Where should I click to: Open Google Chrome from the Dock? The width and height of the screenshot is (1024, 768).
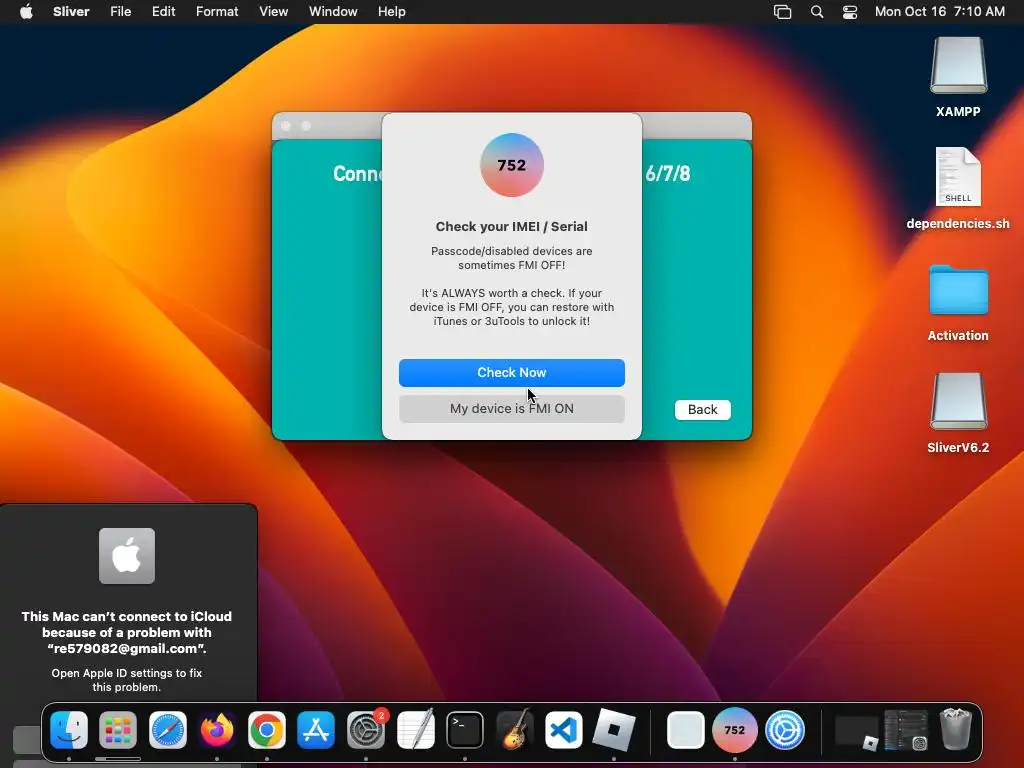tap(266, 729)
